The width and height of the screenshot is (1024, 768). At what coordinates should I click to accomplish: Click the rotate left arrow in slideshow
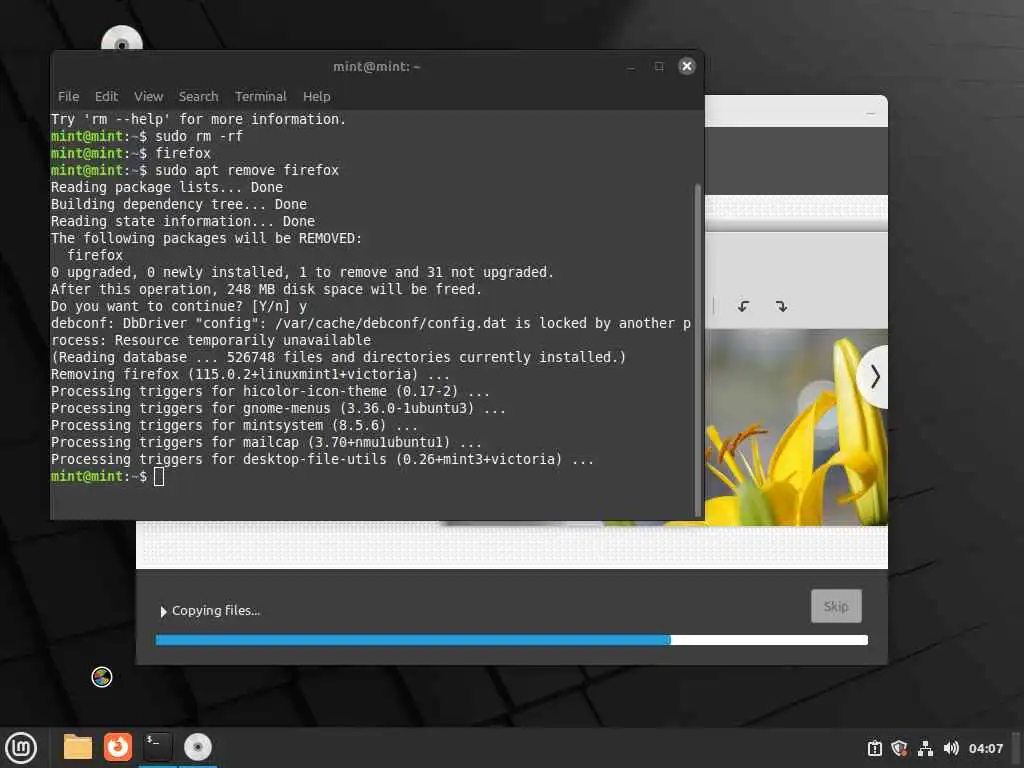coord(743,306)
